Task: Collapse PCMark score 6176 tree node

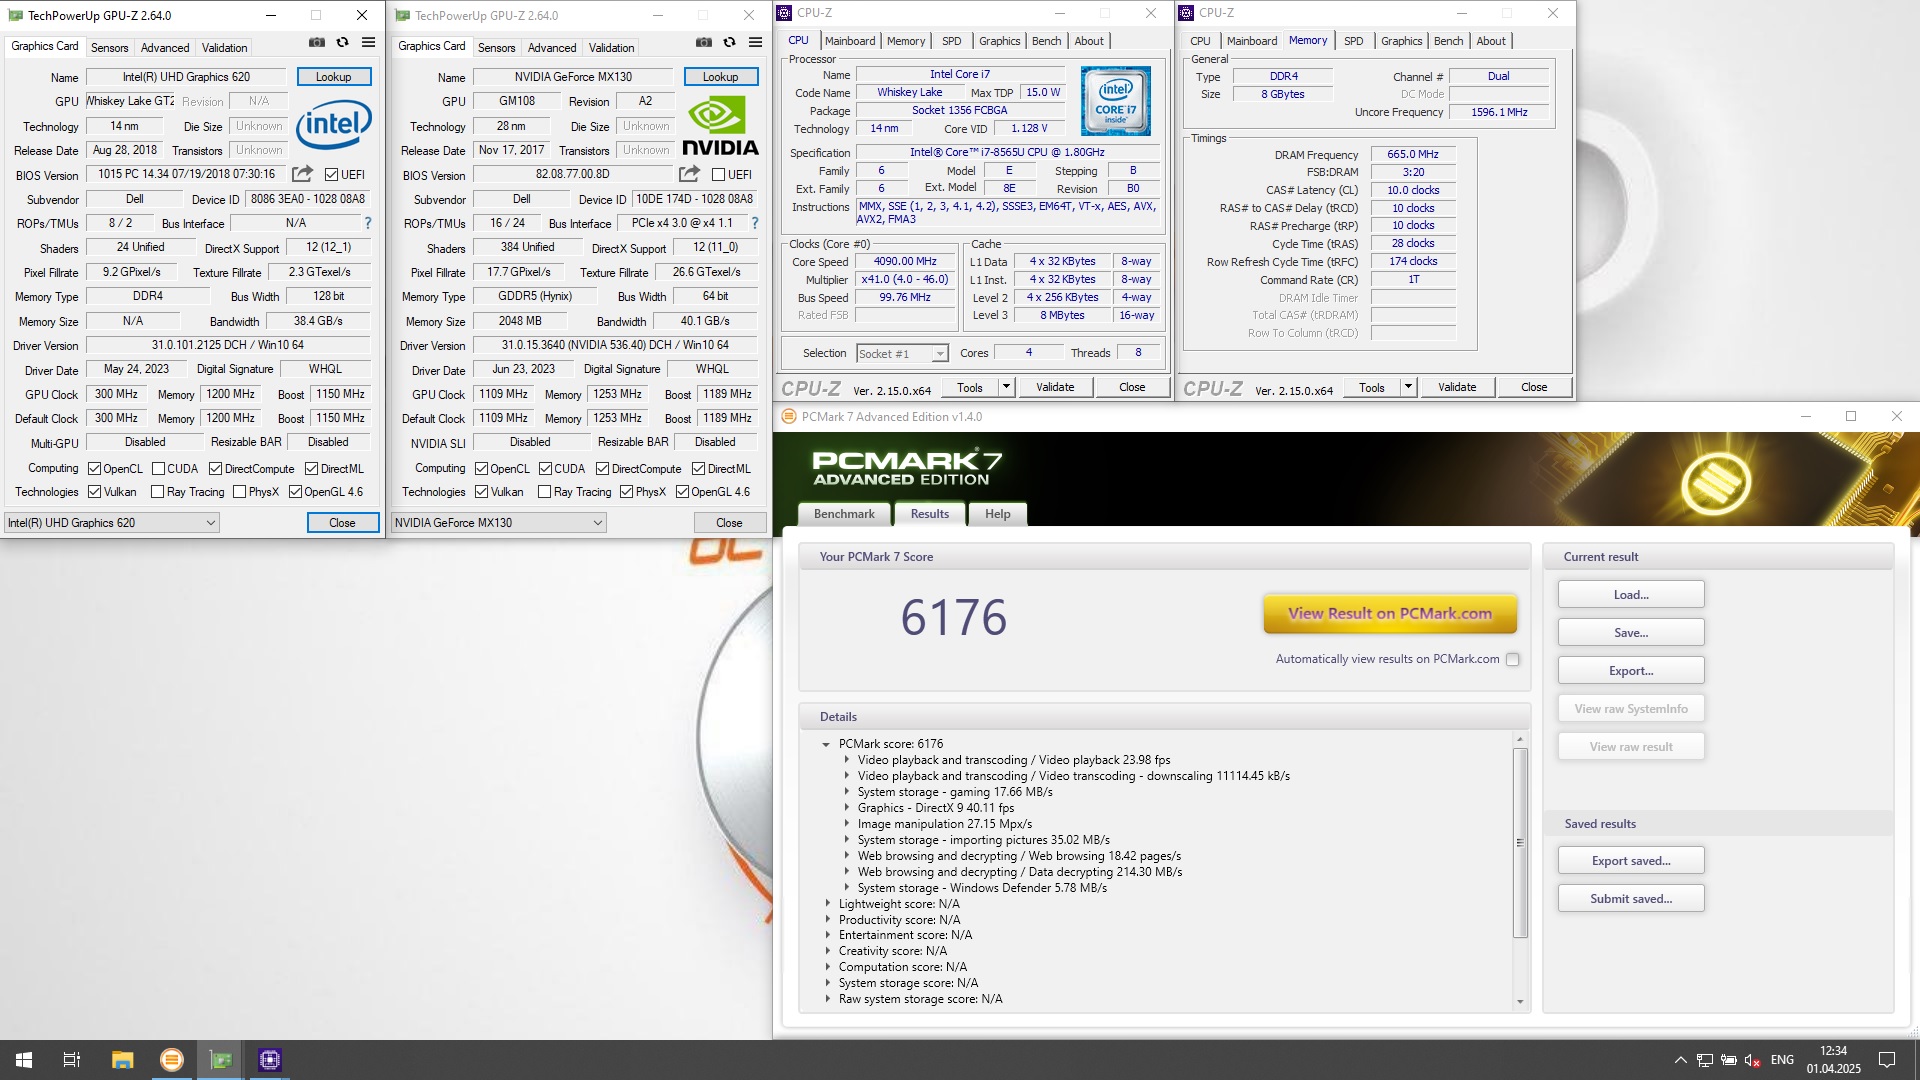Action: click(826, 744)
